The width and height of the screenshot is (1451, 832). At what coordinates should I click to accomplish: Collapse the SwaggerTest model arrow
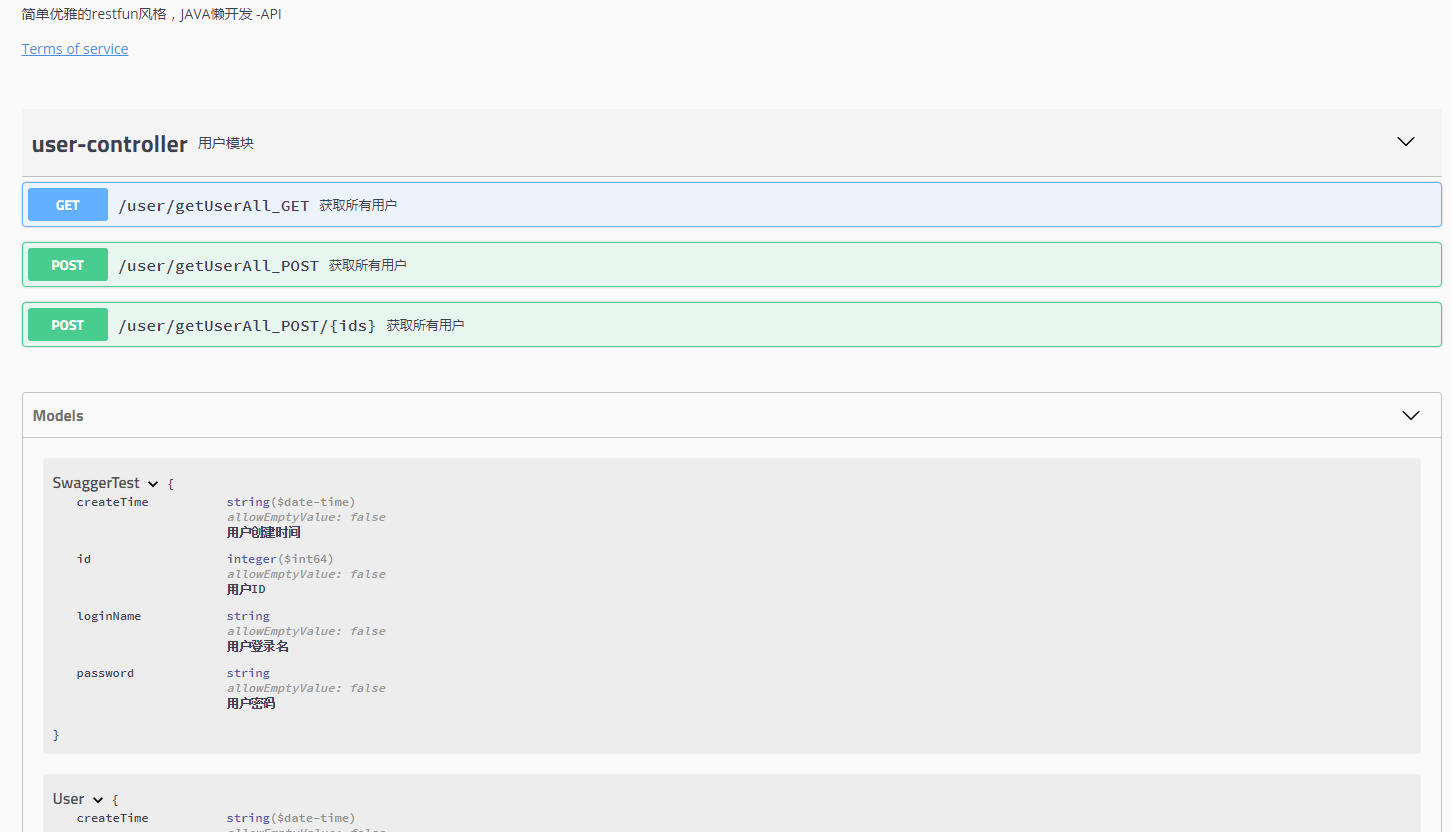click(153, 484)
